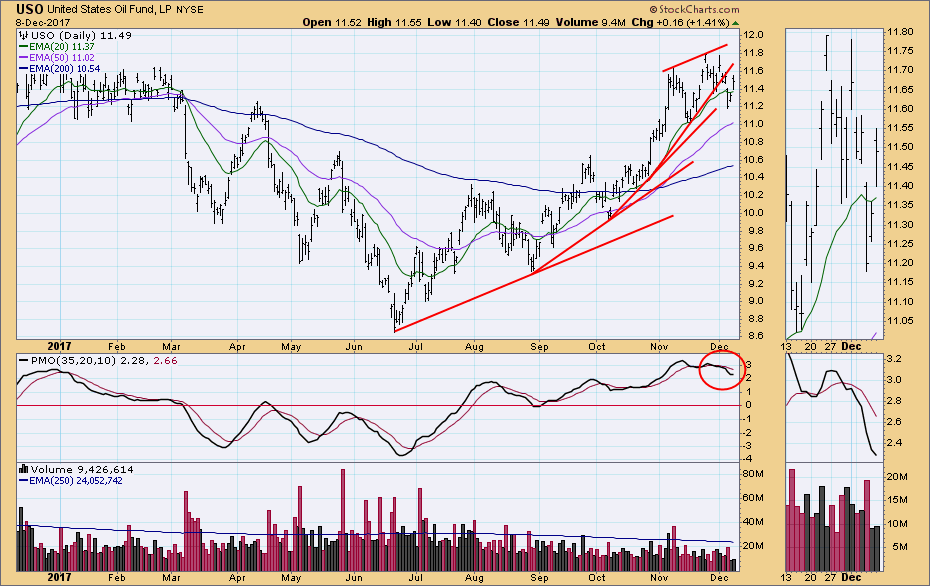930x586 pixels.
Task: Select the Close value 11.49 in the header
Action: (536, 23)
